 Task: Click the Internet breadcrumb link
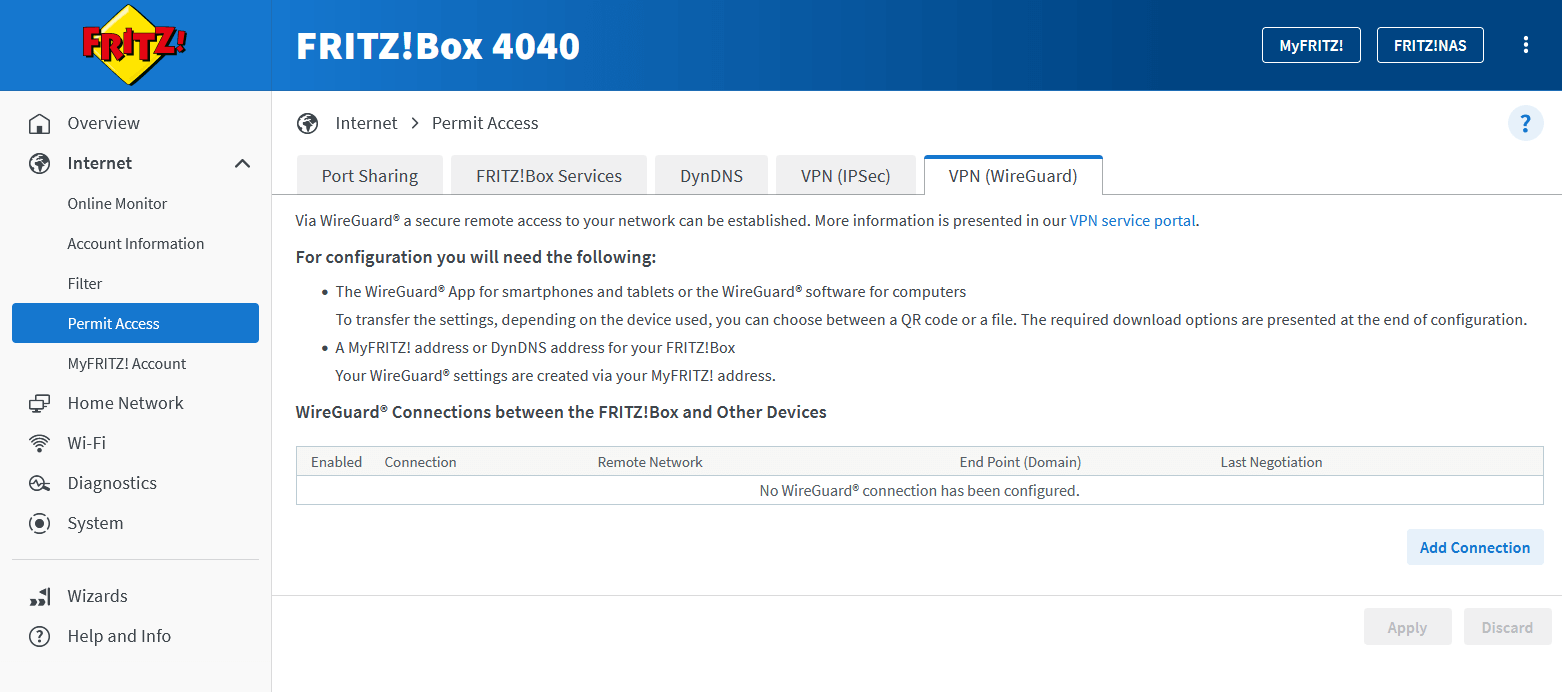click(x=366, y=123)
